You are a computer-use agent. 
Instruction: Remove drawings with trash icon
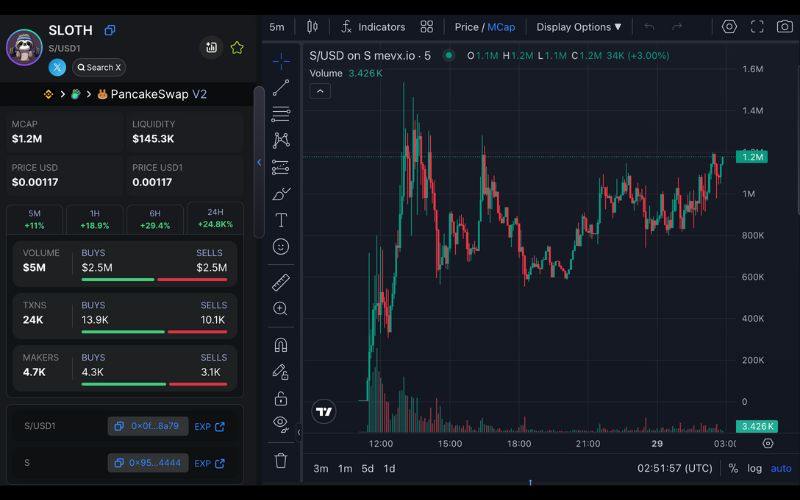[x=281, y=461]
